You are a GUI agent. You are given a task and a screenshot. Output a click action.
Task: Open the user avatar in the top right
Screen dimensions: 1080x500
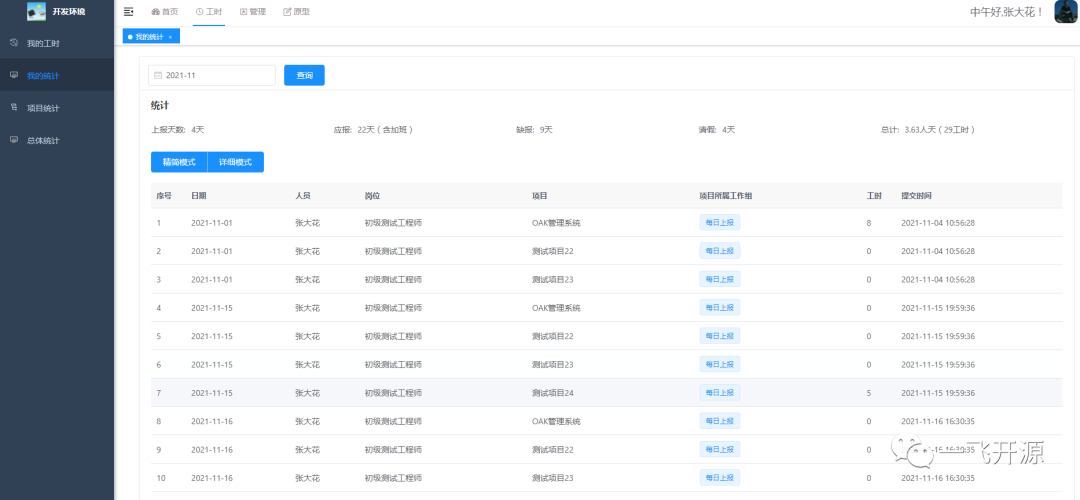tap(1066, 12)
